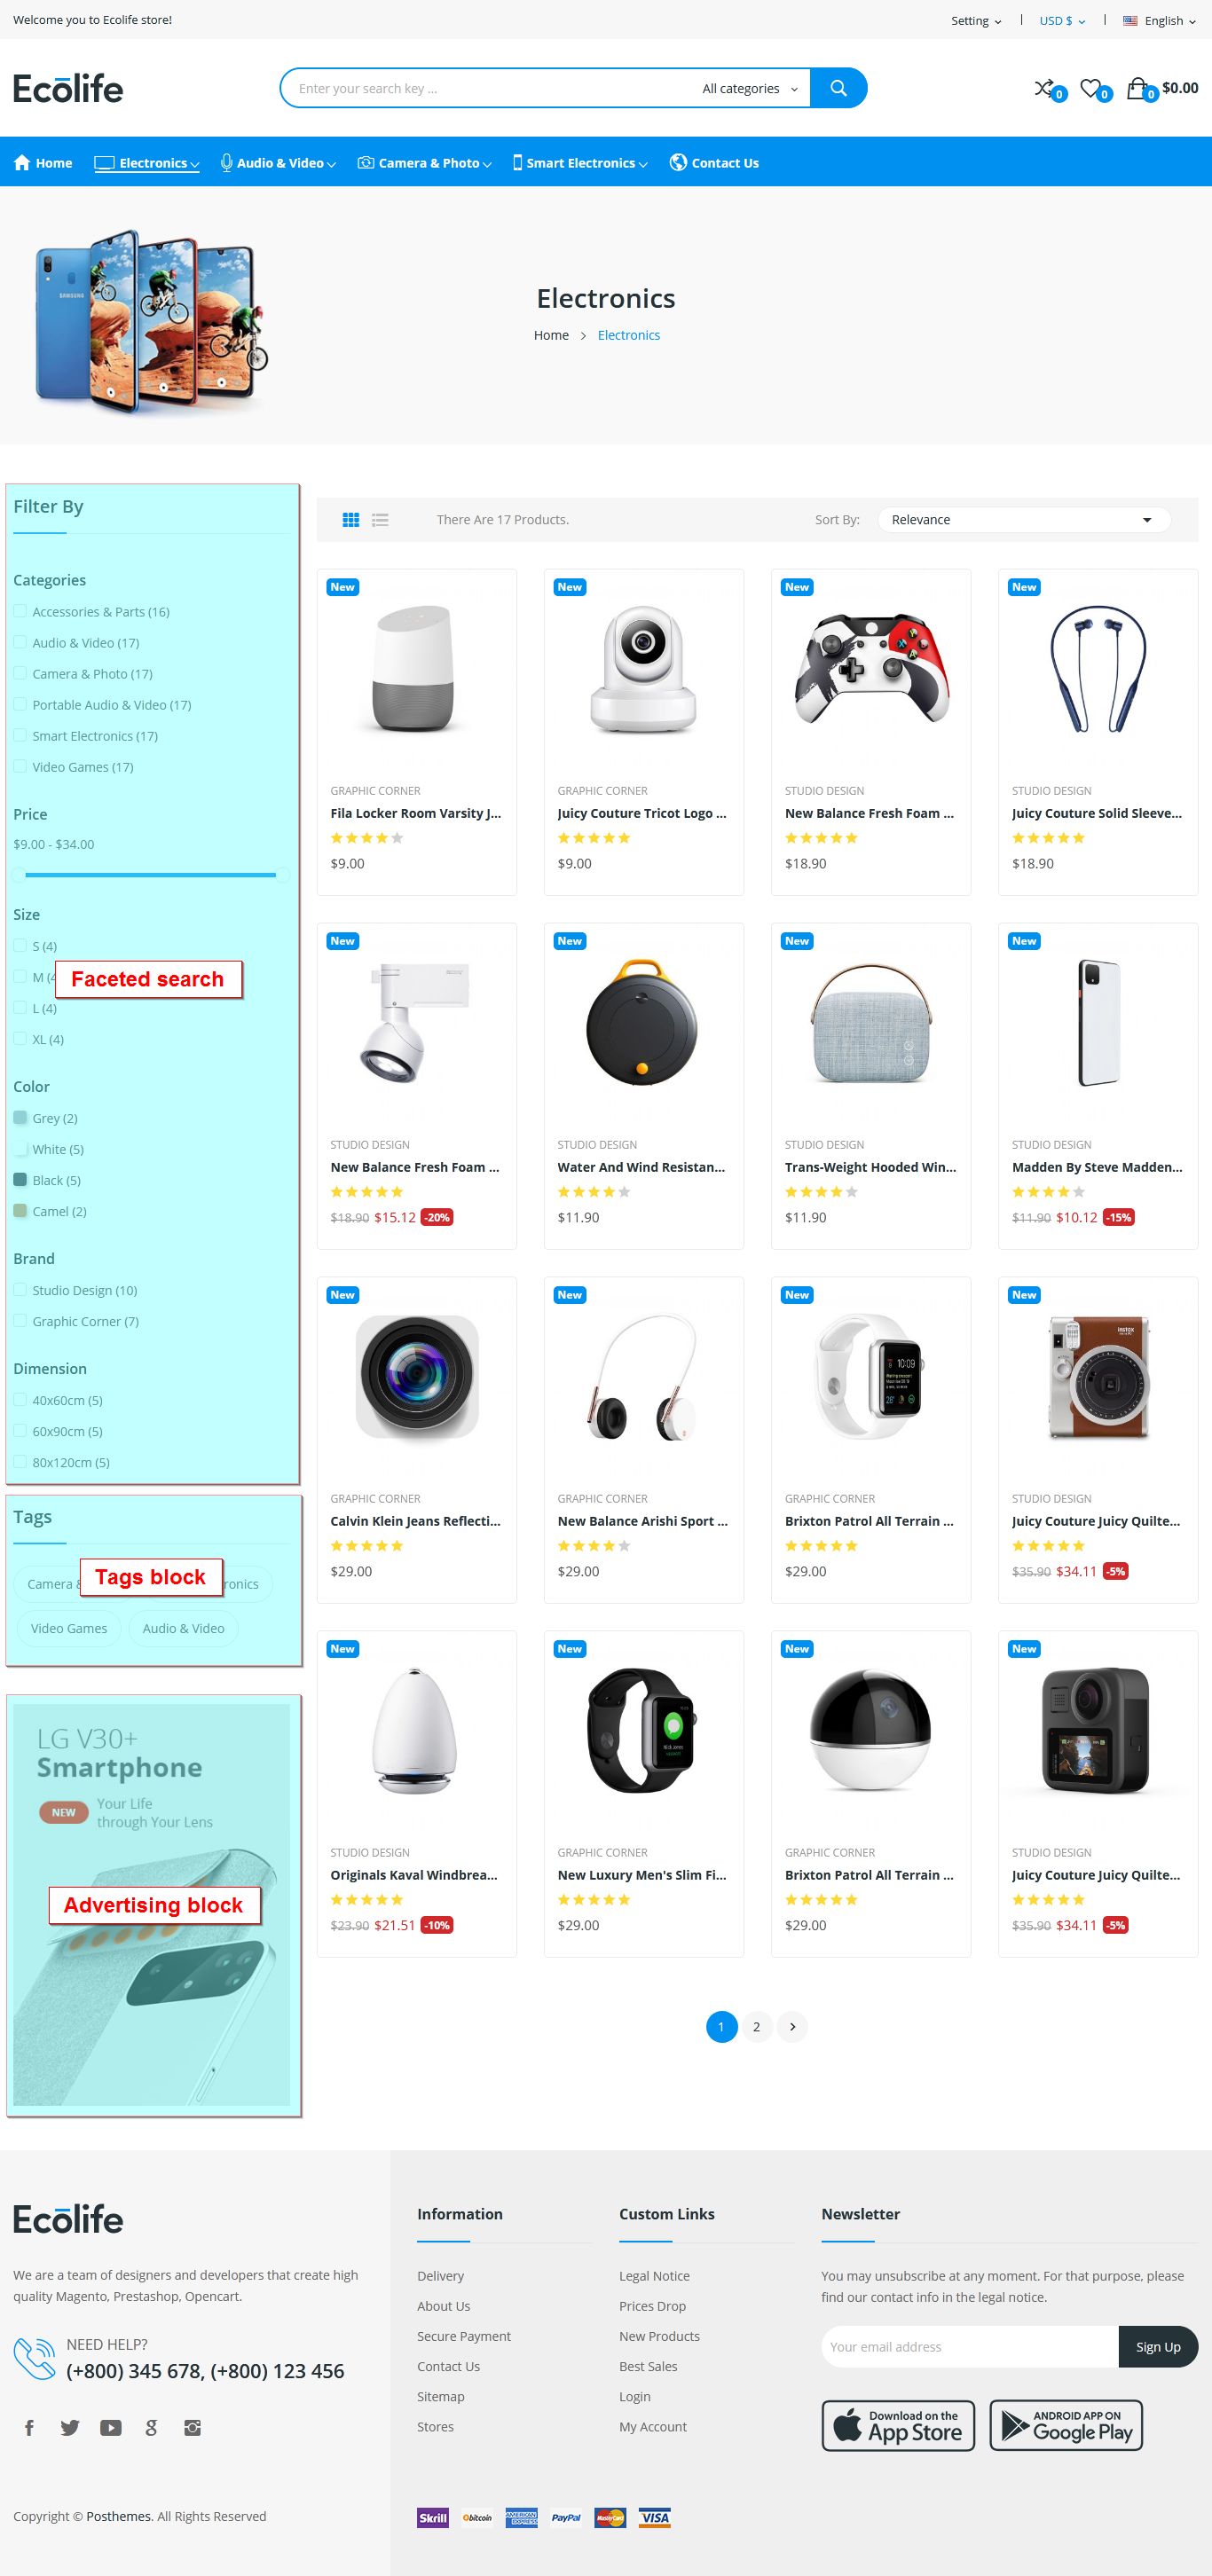
Task: Go to Contact Us menu item
Action: pyautogui.click(x=714, y=163)
